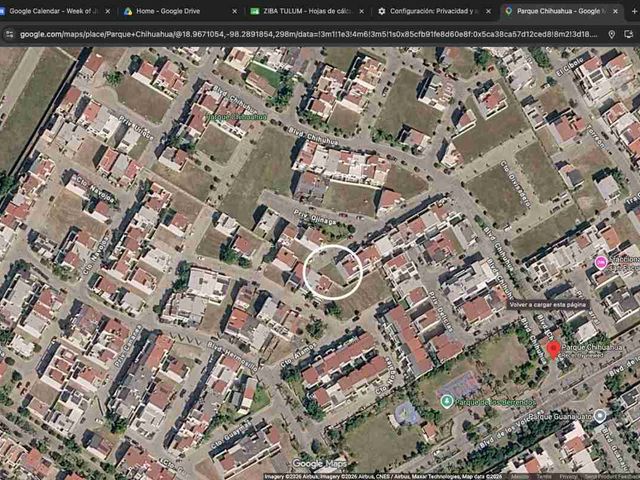Click the Google Maps logo watermark
Screen dimensions: 640x480
click(319, 463)
